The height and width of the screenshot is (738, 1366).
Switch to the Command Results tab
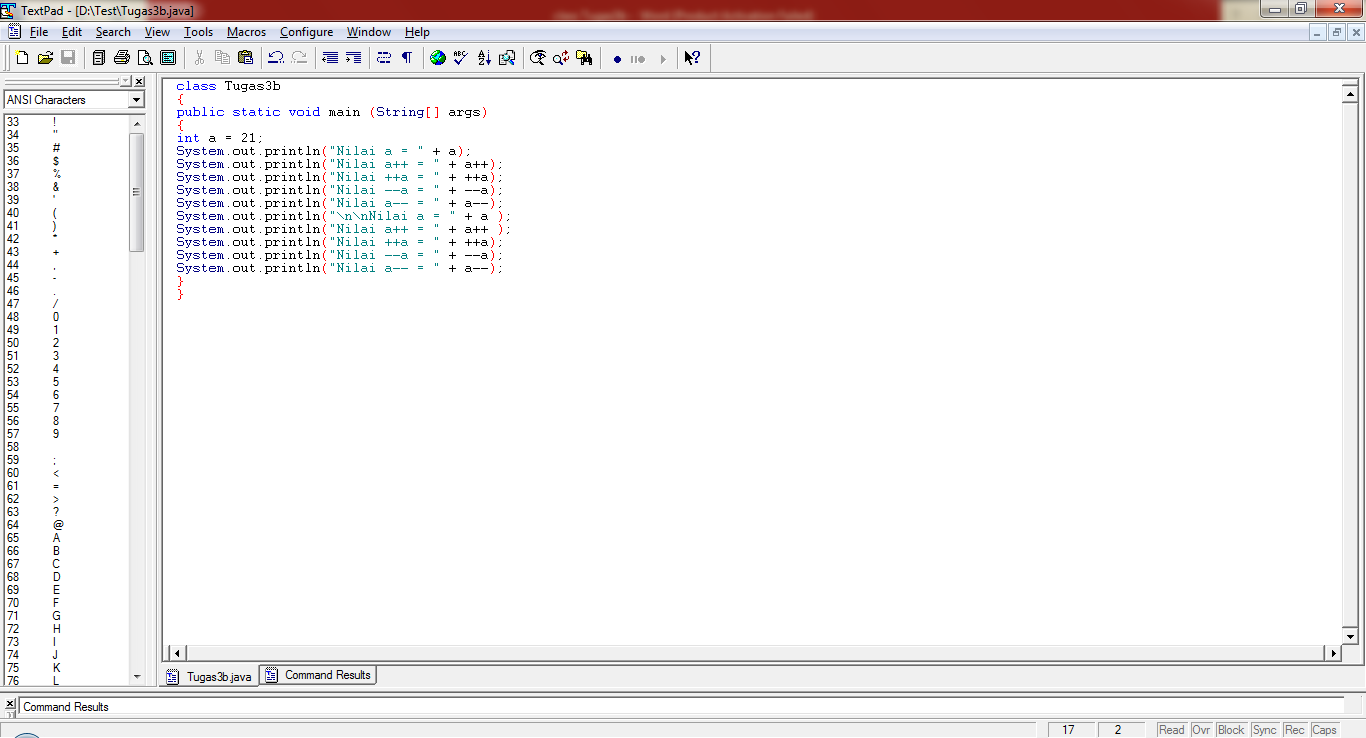click(x=318, y=675)
